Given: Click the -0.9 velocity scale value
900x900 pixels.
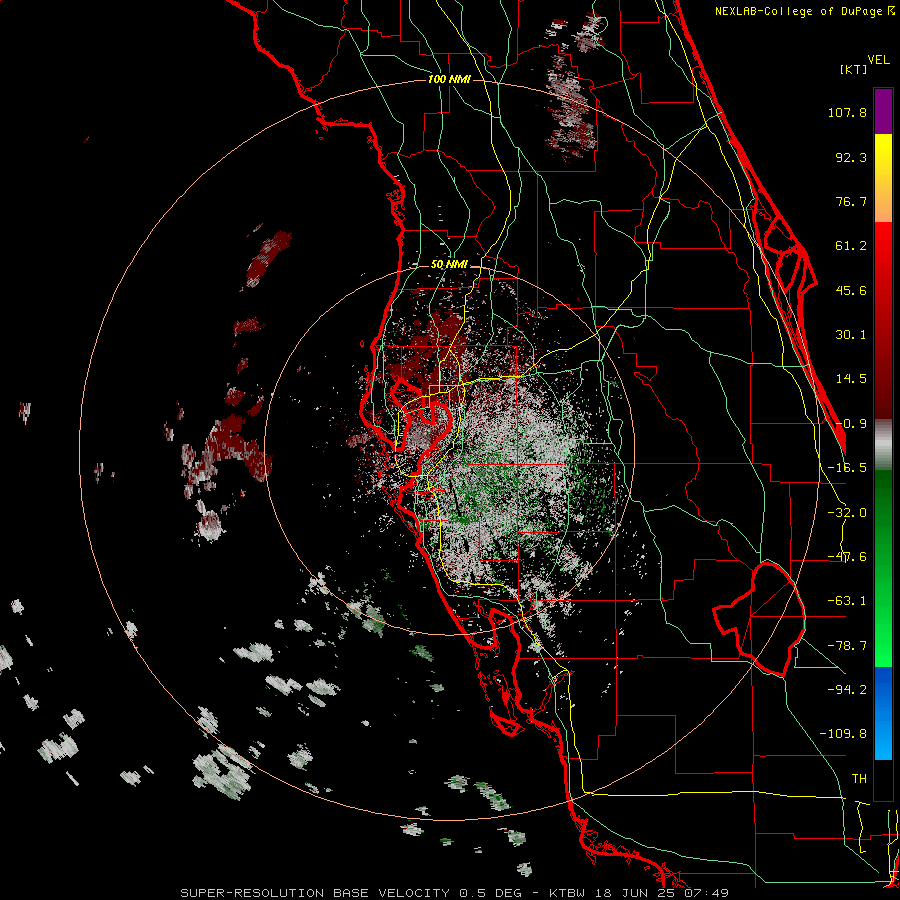Looking at the screenshot, I should click(851, 424).
